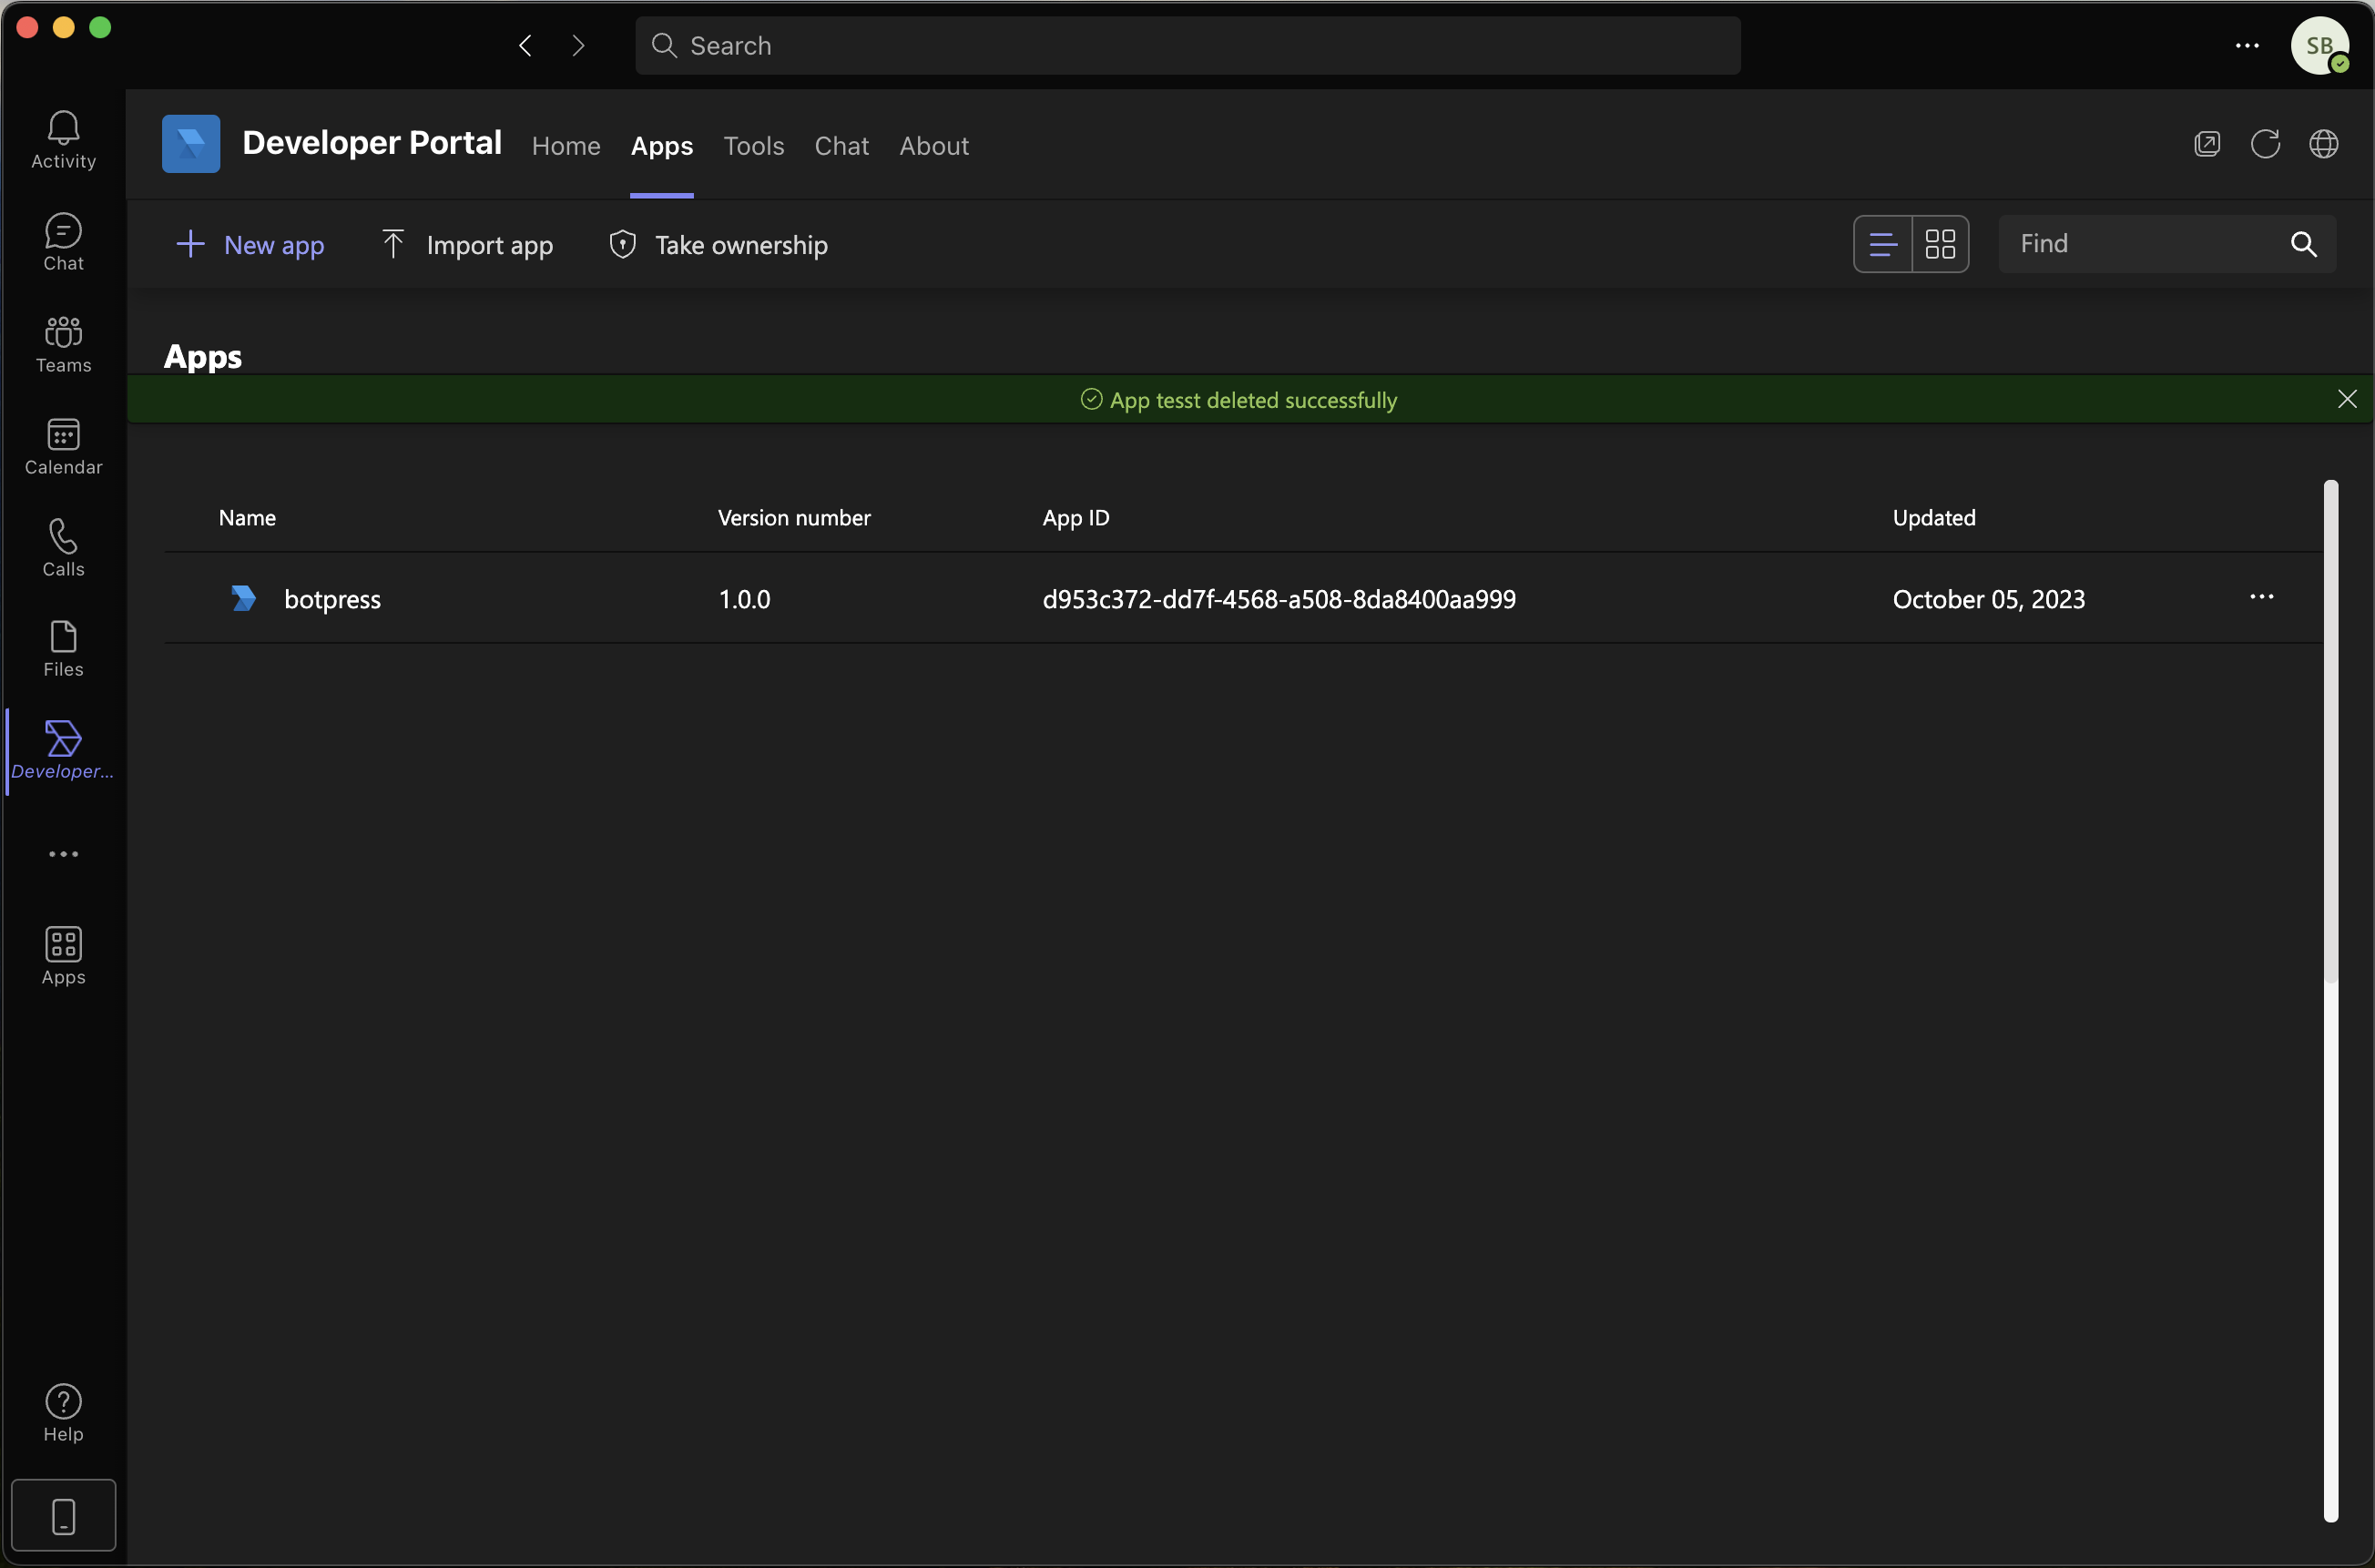Click the globe/language icon
The height and width of the screenshot is (1568, 2375).
coord(2322,144)
